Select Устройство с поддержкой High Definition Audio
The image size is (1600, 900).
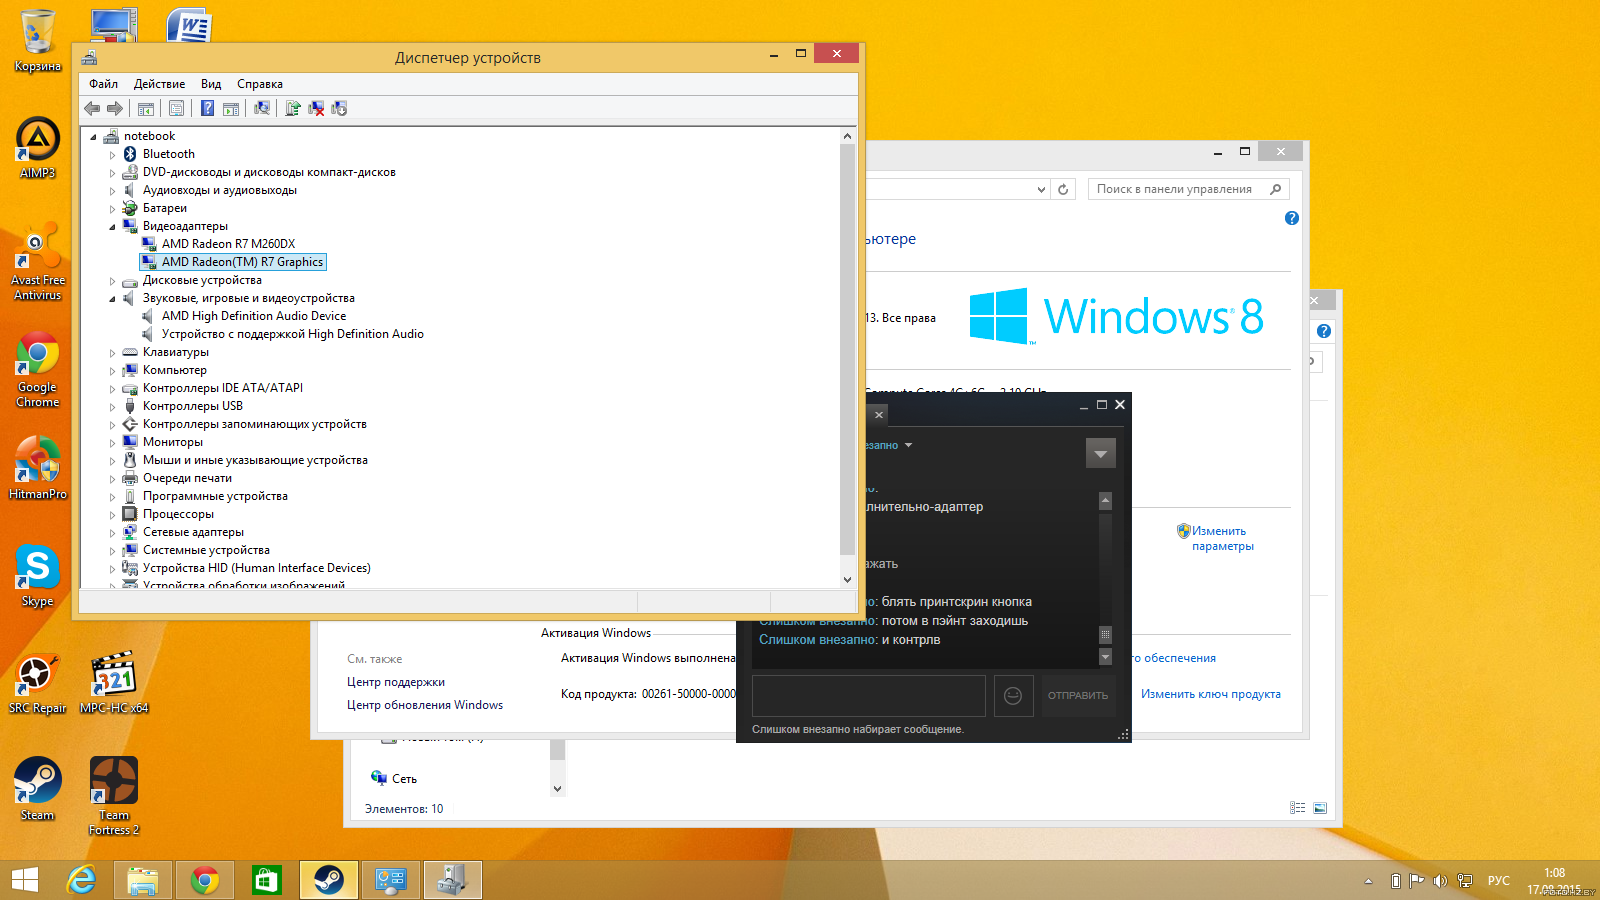point(292,334)
